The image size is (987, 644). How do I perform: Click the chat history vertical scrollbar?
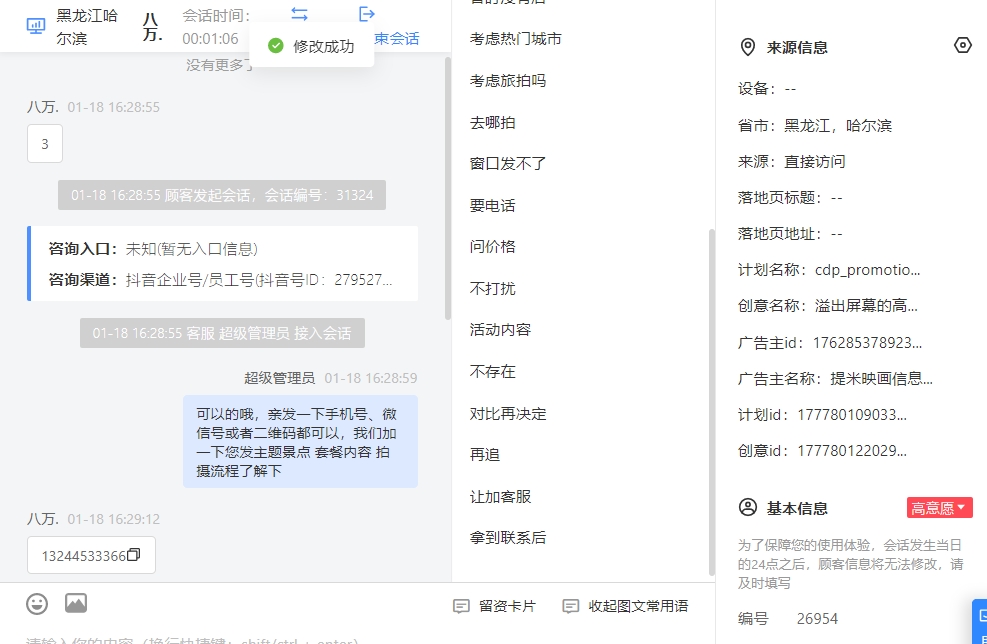tap(448, 189)
